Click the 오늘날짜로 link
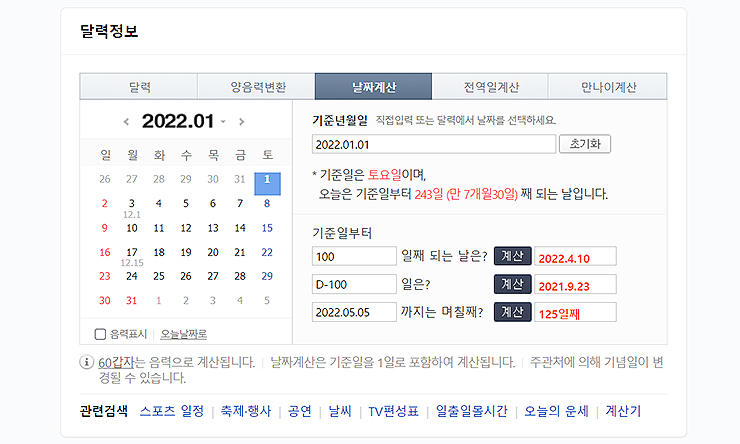The image size is (740, 444). (x=184, y=334)
